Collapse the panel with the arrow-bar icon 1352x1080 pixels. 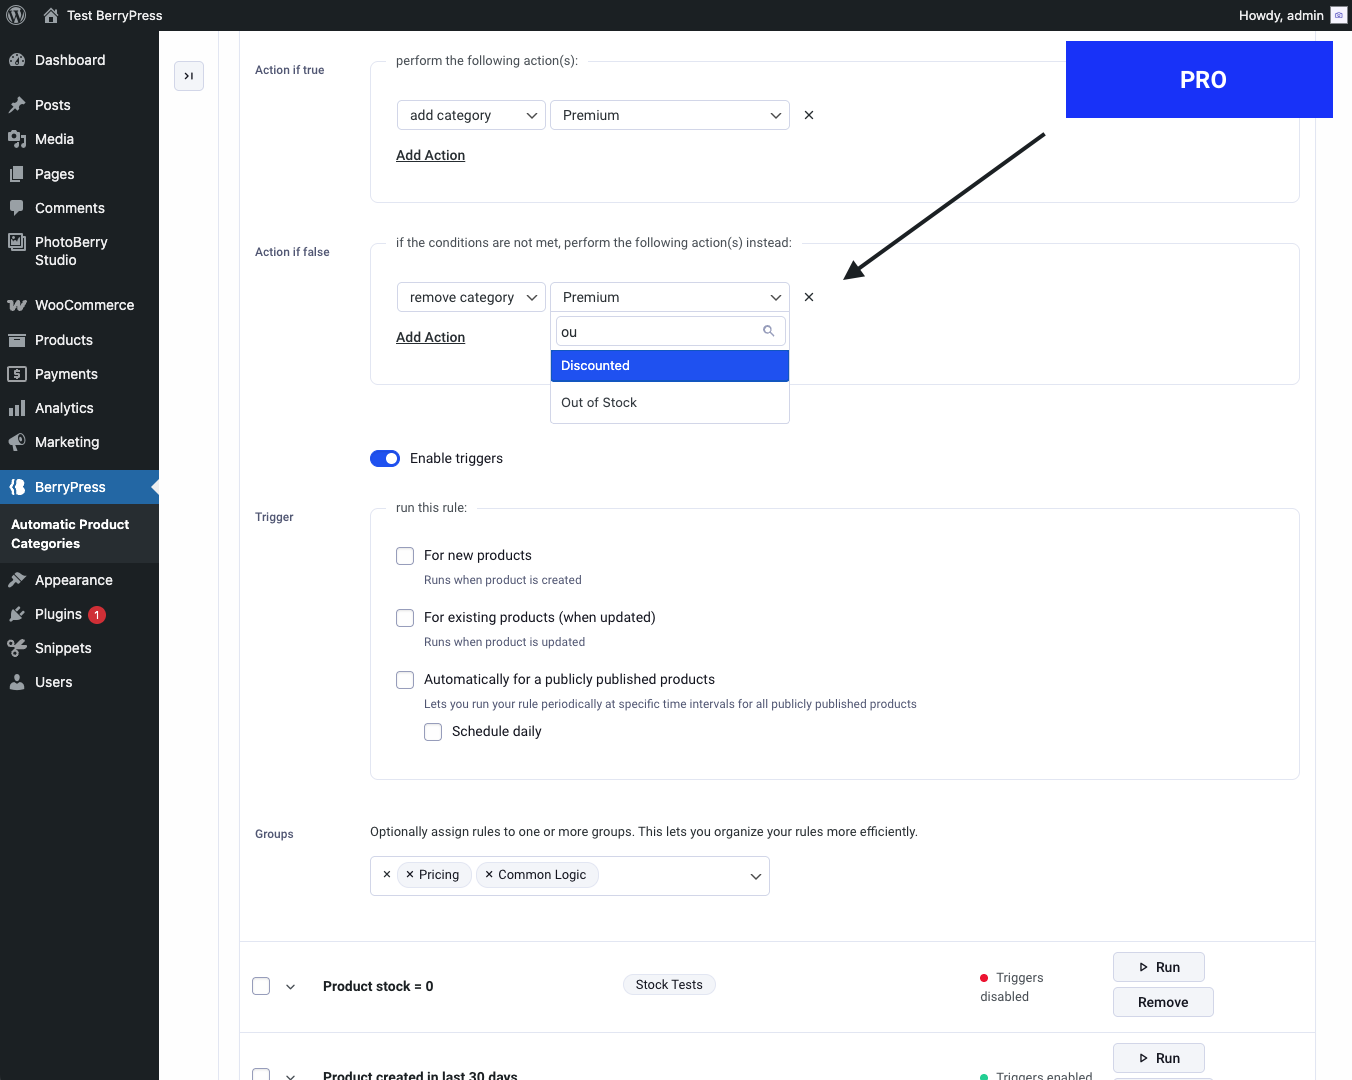click(x=189, y=76)
